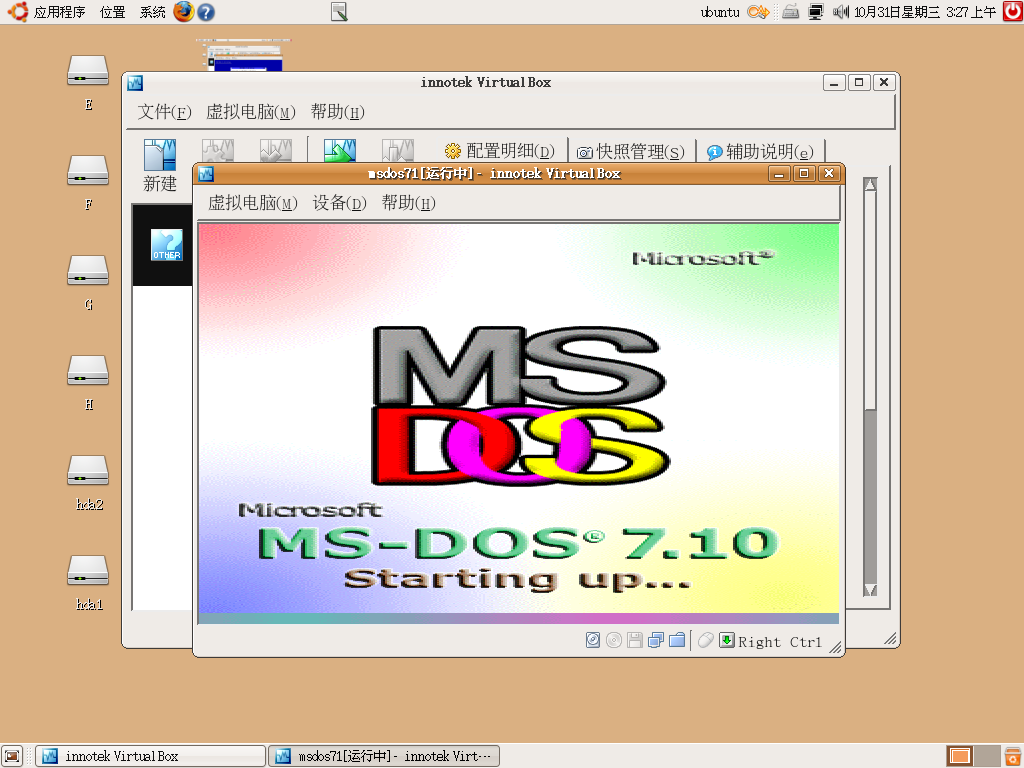This screenshot has width=1024, height=768.
Task: Open 文件(F) menu in VirtualBox manager
Action: (x=164, y=112)
